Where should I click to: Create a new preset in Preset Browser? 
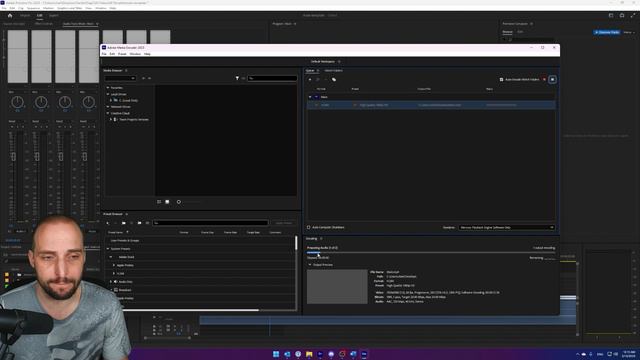point(108,223)
